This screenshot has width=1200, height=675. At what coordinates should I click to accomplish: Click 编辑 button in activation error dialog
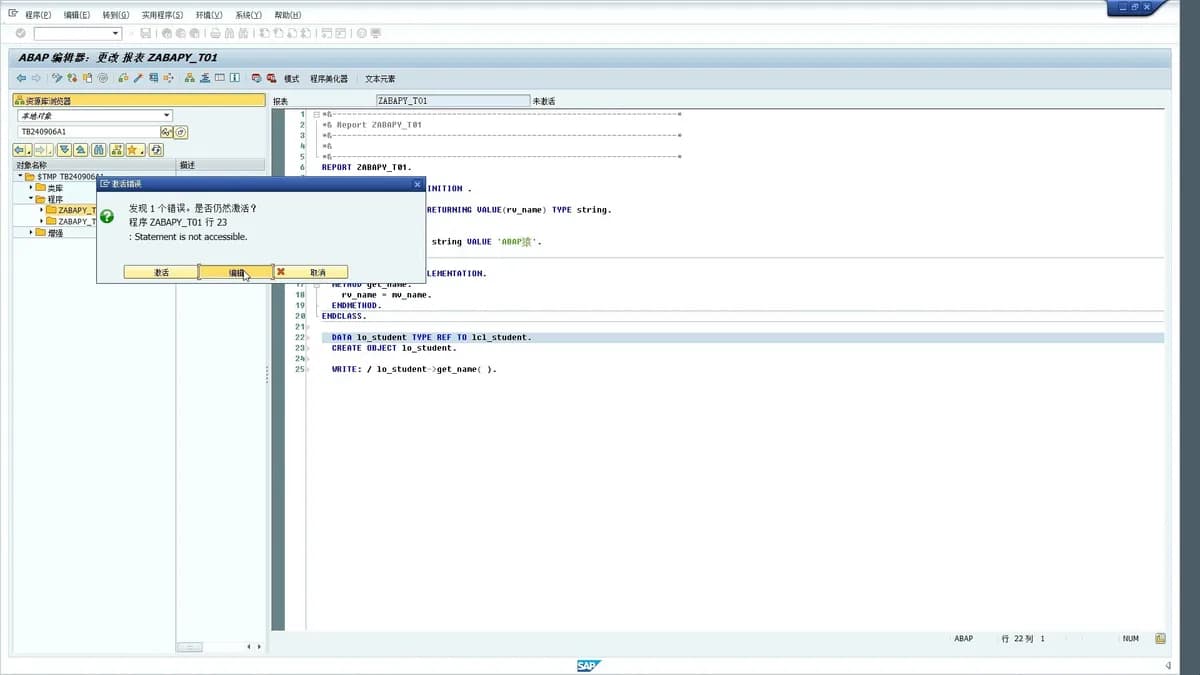click(x=236, y=272)
